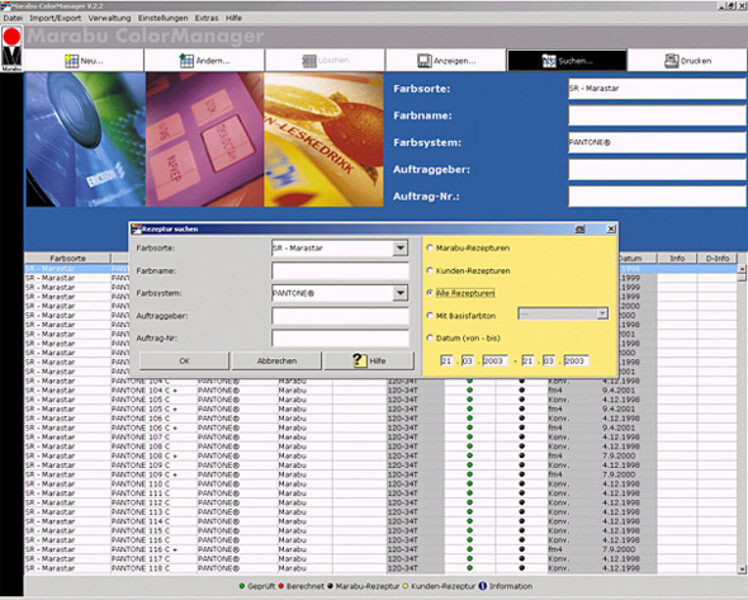The width and height of the screenshot is (748, 600).
Task: Click the Suchen... toolbar button
Action: [x=567, y=61]
